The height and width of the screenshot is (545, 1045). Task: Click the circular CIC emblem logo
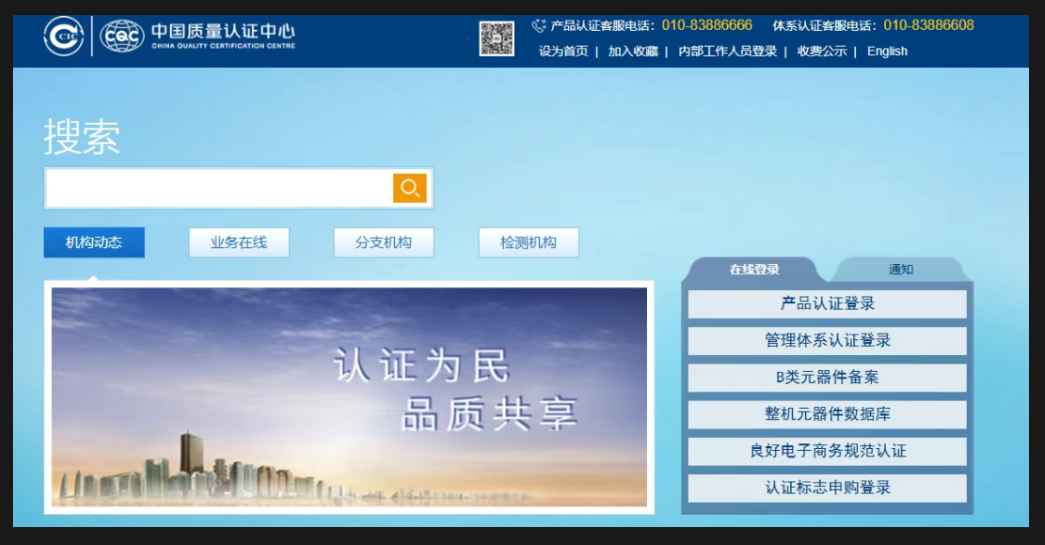(x=64, y=36)
